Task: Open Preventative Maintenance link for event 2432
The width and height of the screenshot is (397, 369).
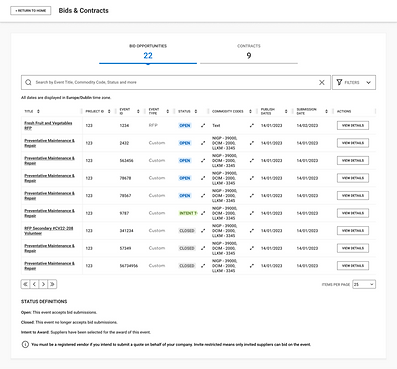Action: [x=49, y=143]
